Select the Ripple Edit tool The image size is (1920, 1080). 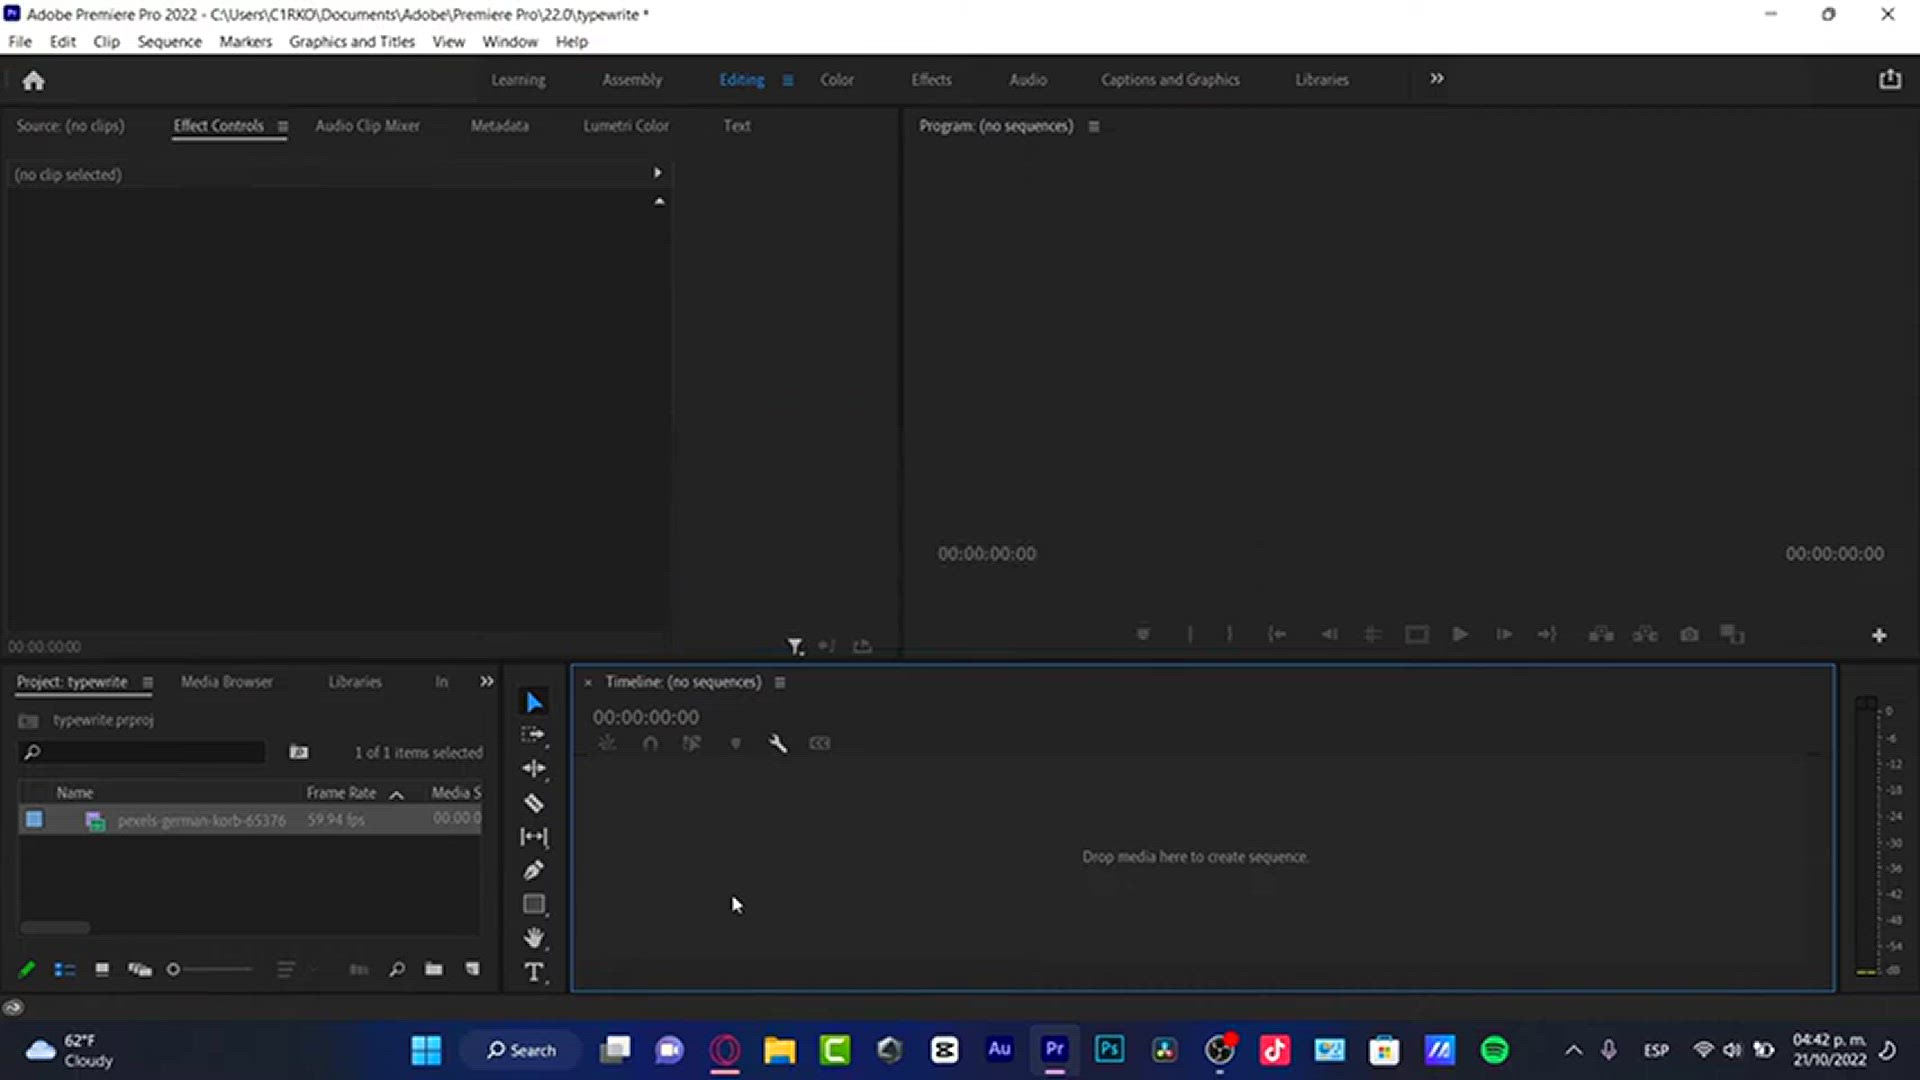click(534, 768)
